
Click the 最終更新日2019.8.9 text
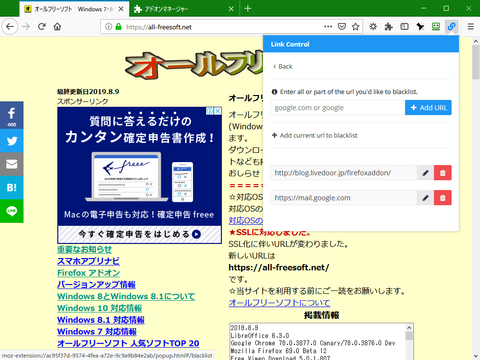tap(88, 91)
